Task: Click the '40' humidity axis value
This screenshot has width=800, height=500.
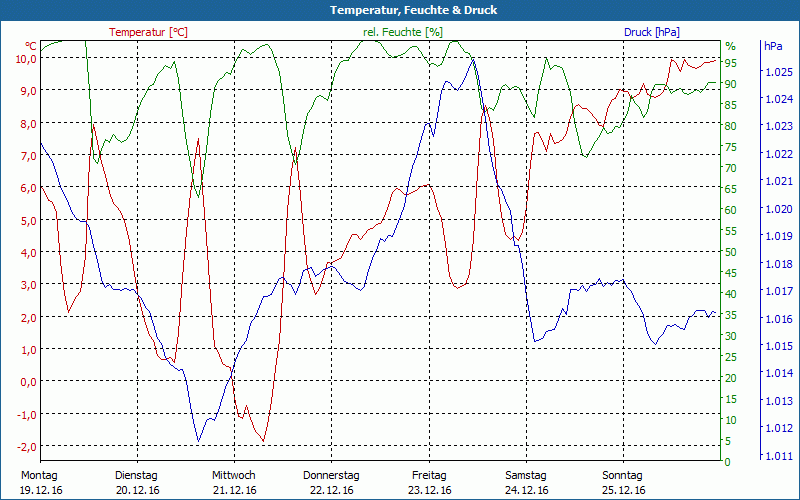Action: pyautogui.click(x=731, y=293)
